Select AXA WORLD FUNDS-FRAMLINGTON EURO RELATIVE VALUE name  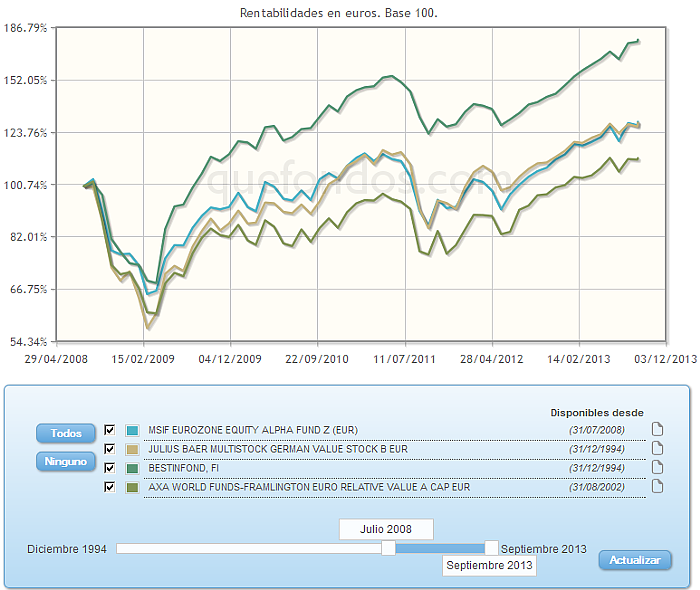click(x=309, y=487)
